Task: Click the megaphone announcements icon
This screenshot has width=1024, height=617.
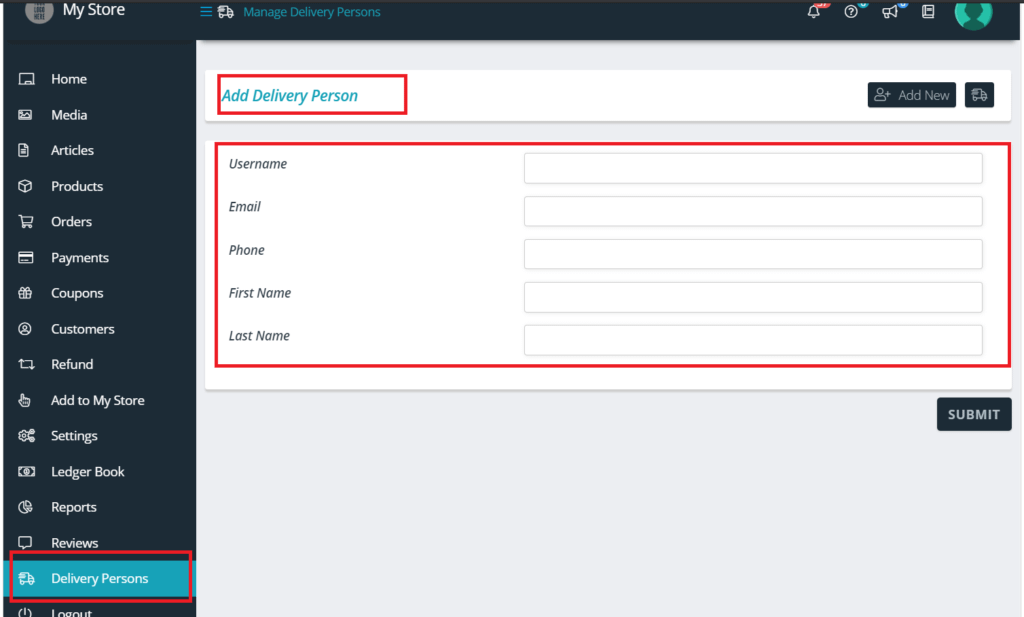Action: click(x=889, y=12)
